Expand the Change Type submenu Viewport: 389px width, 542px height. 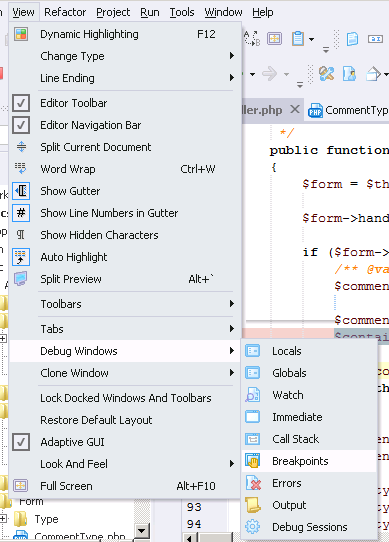[x=125, y=56]
